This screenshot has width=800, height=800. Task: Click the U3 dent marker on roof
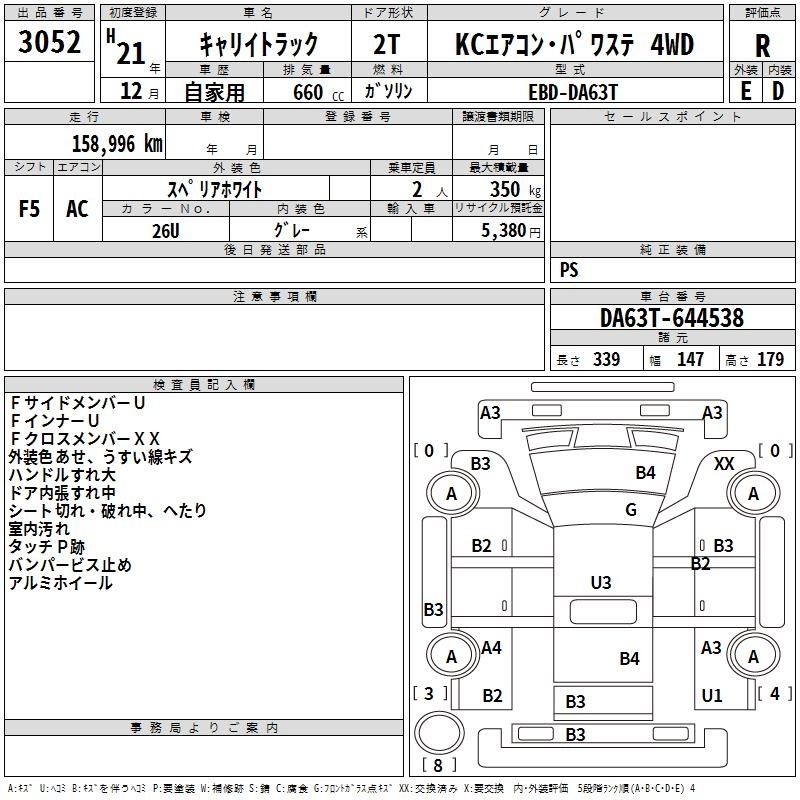[x=601, y=582]
